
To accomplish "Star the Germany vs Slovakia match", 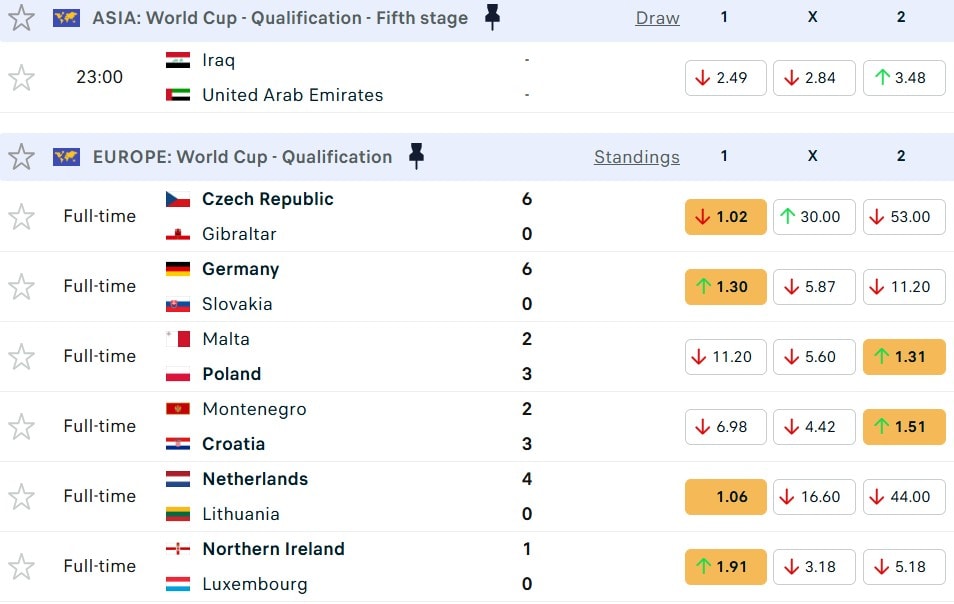I will click(x=21, y=286).
